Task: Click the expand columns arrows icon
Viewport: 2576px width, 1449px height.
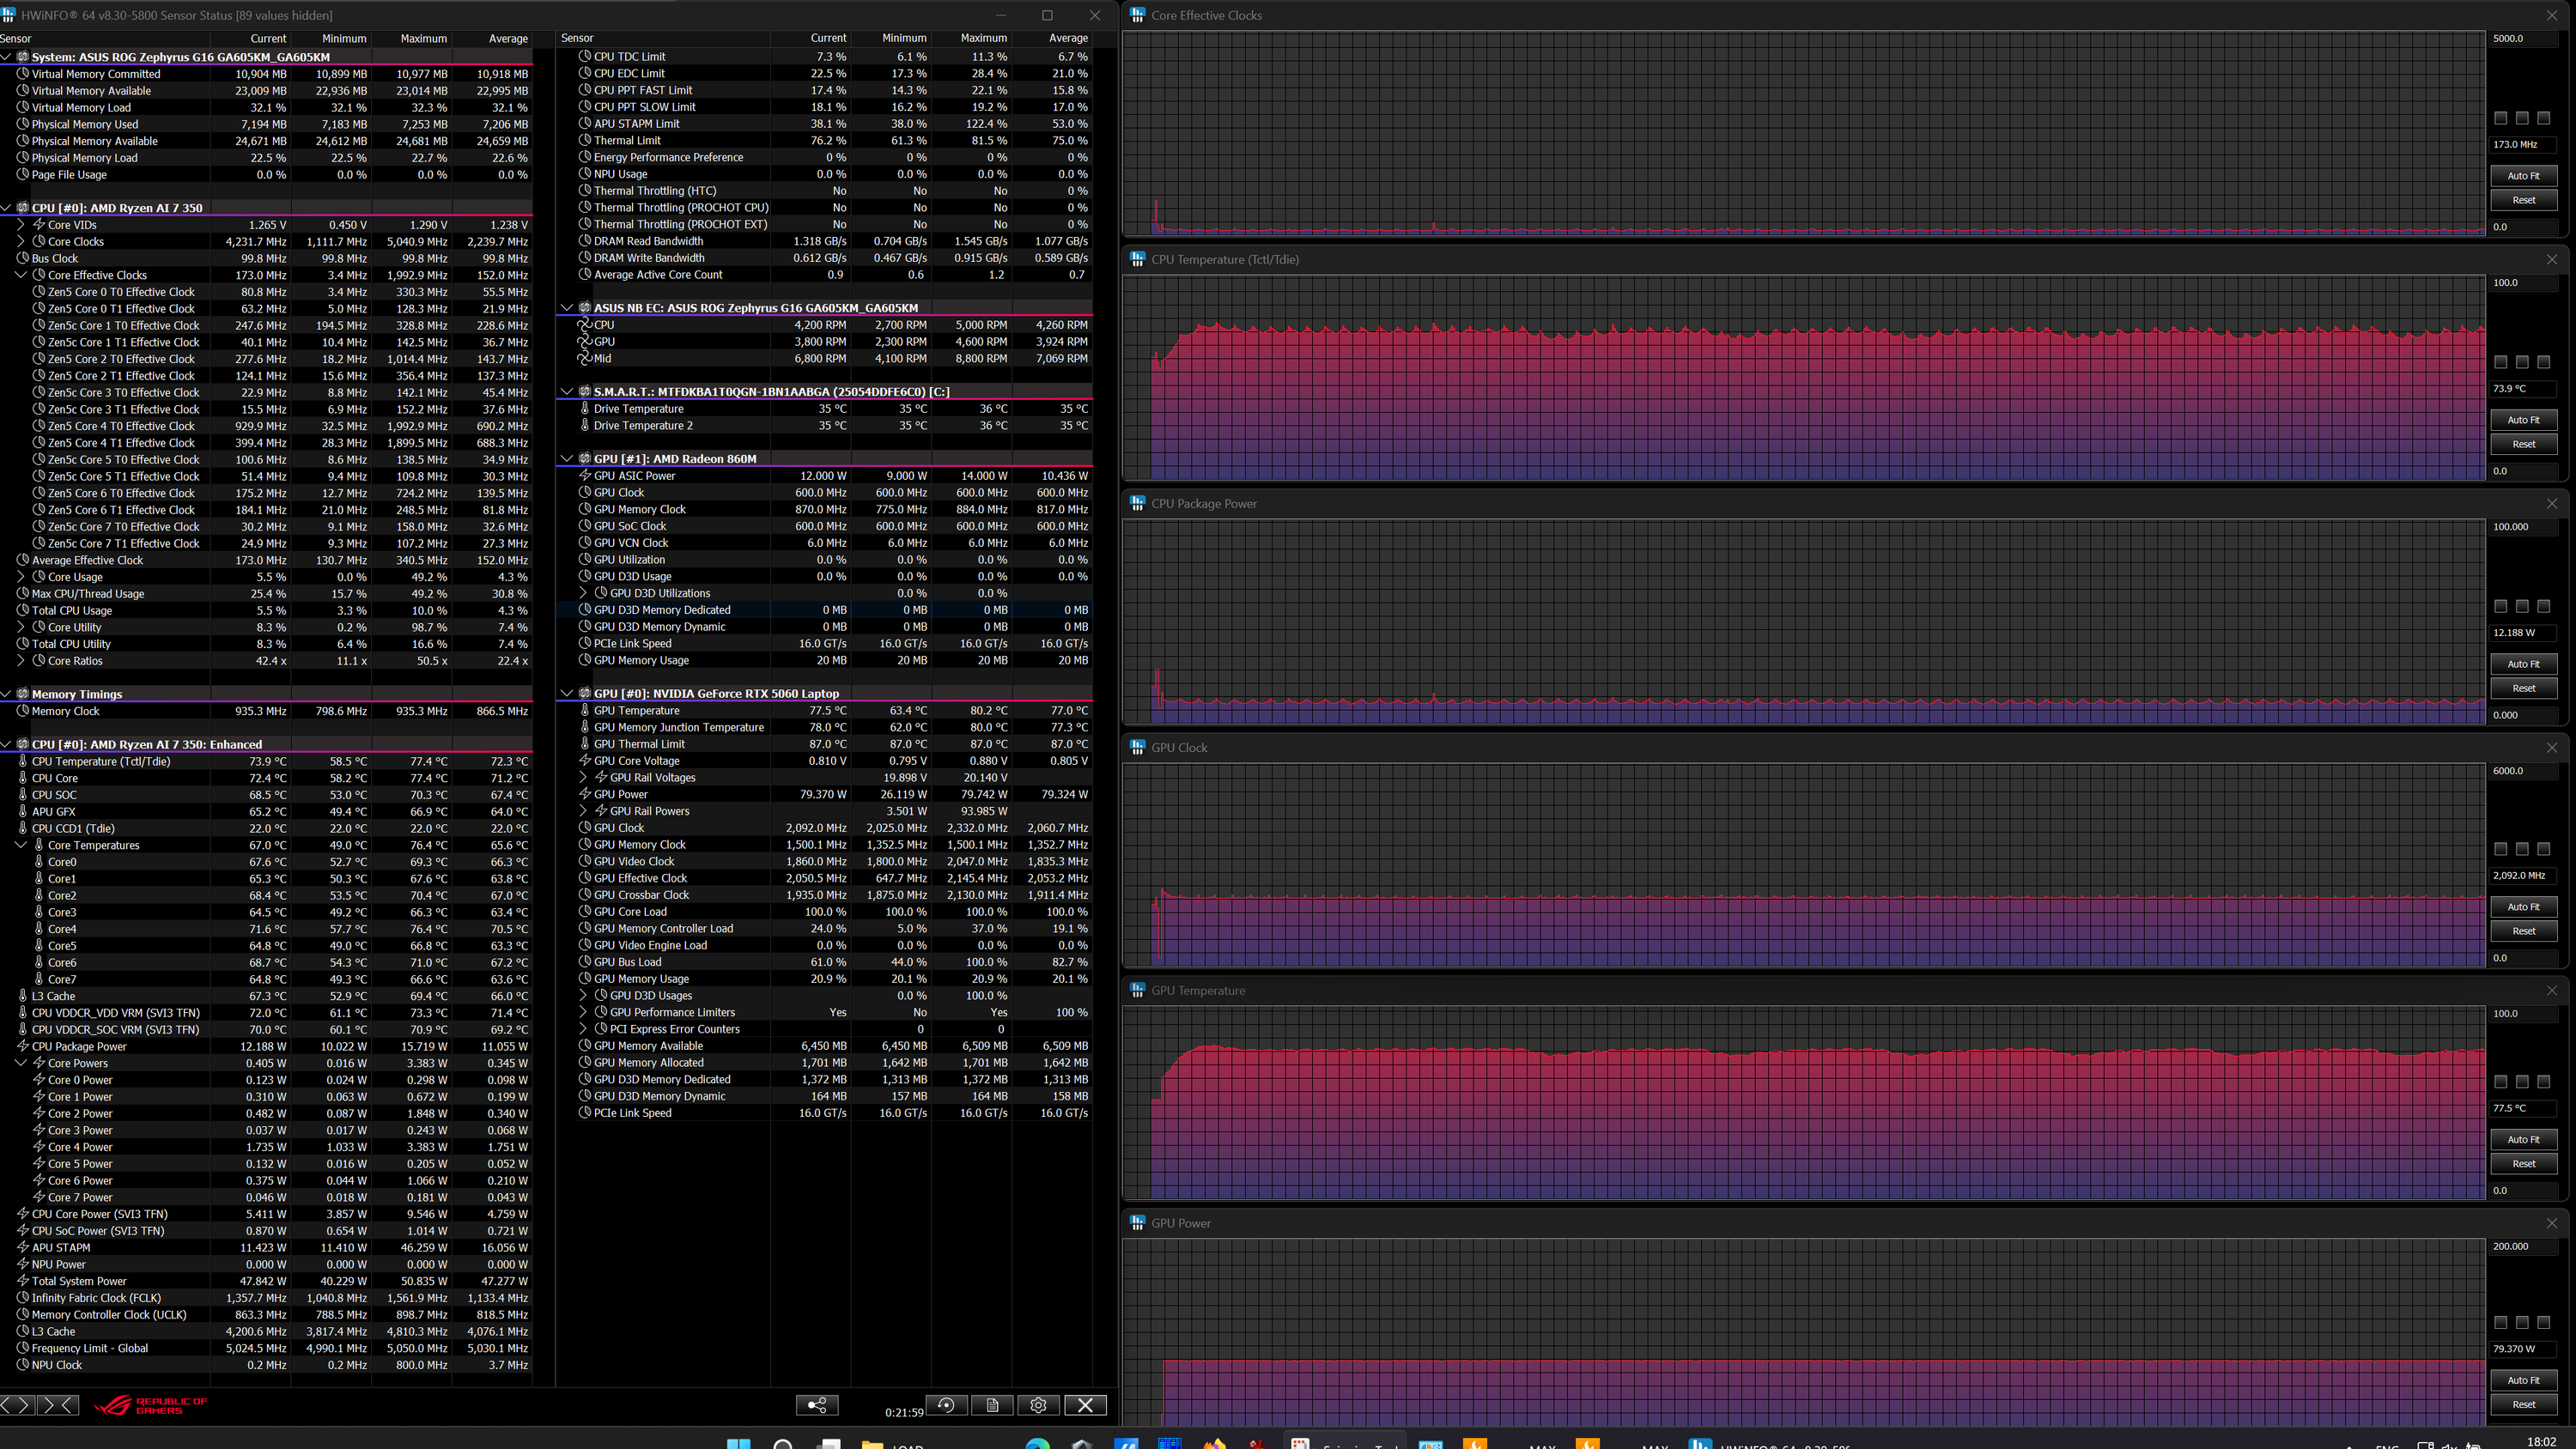Action: pyautogui.click(x=17, y=1405)
